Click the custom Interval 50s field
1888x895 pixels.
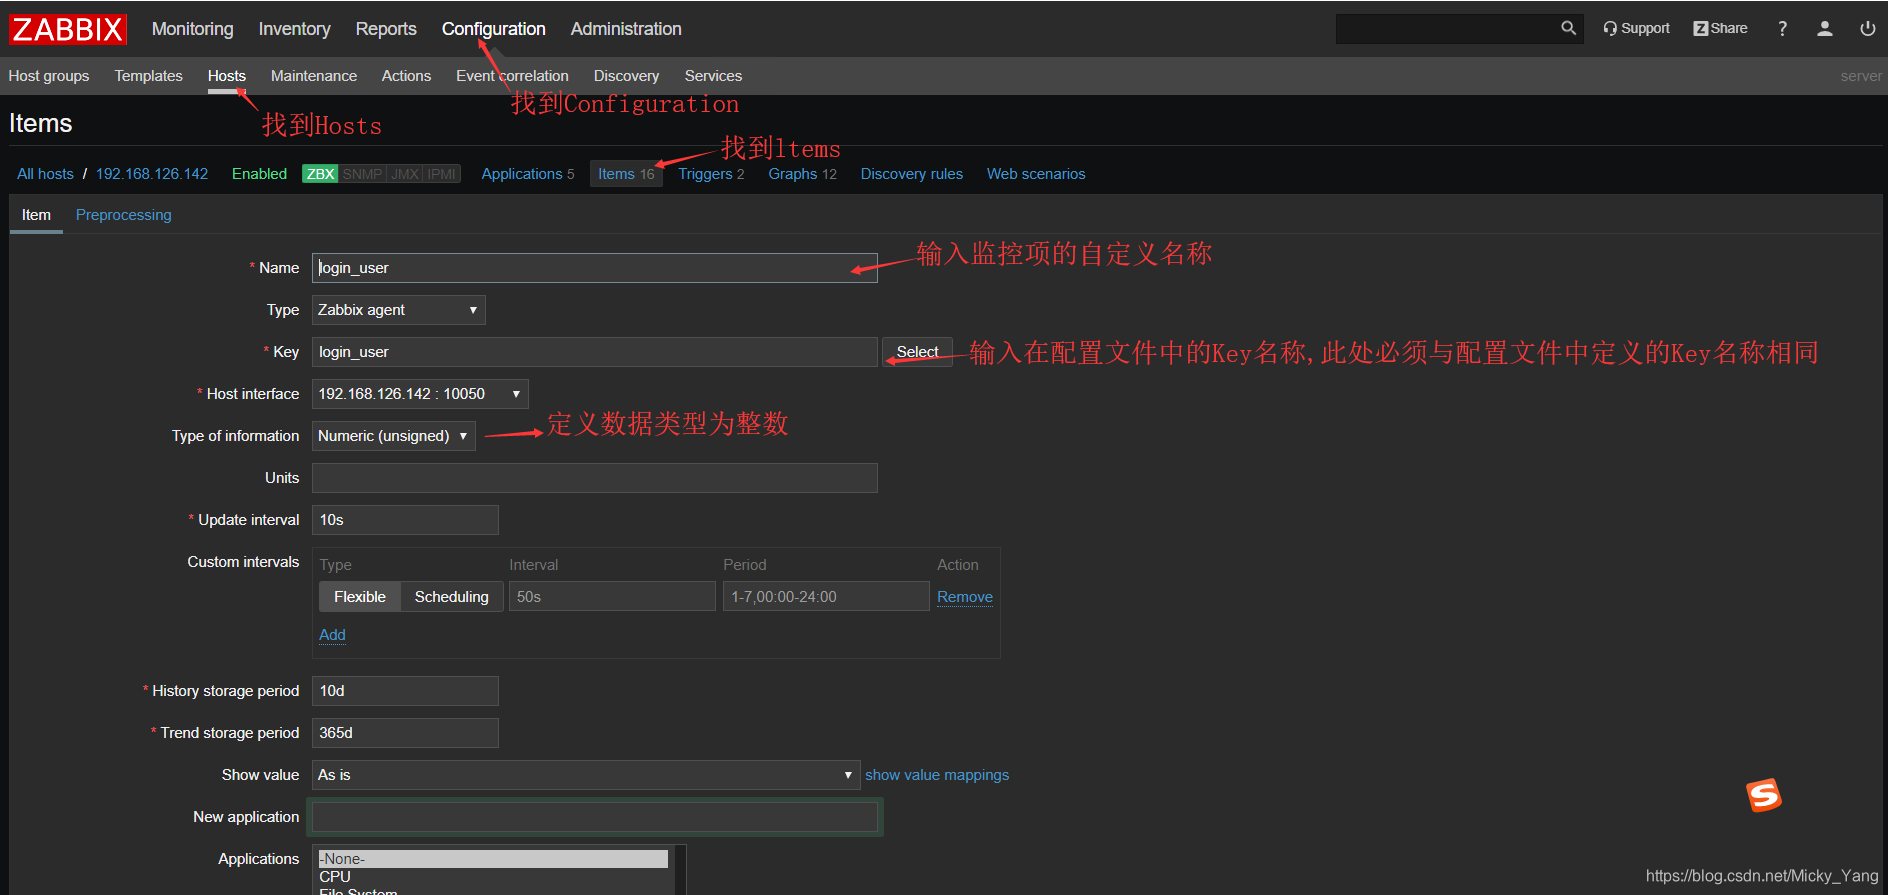click(612, 597)
